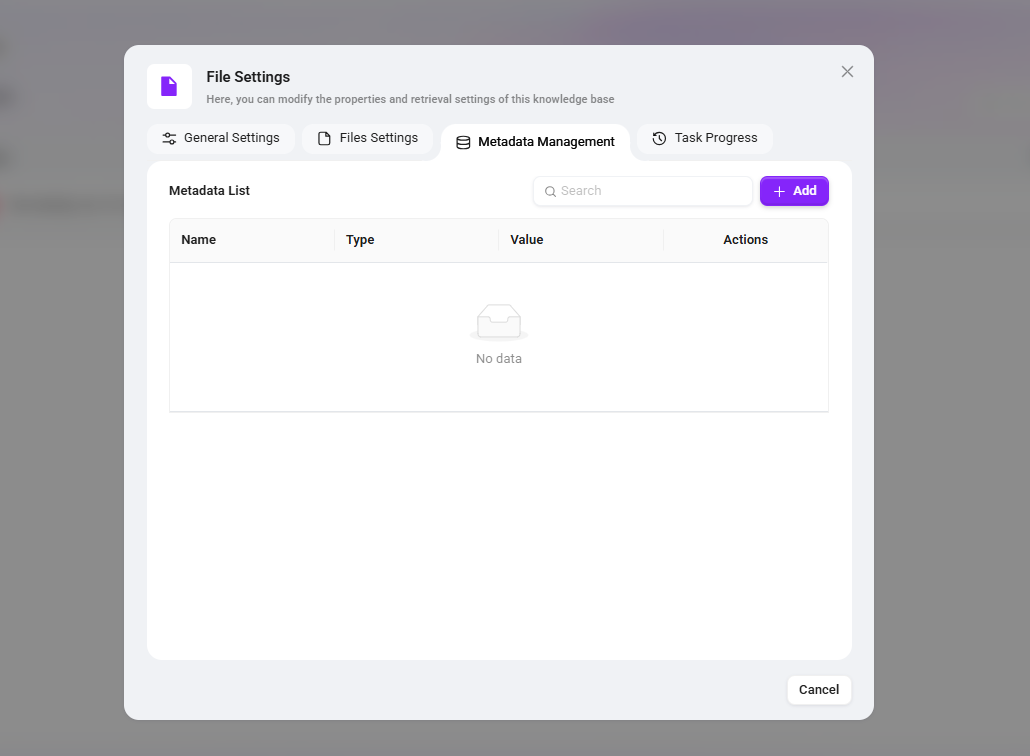Click the Actions column header

point(746,240)
